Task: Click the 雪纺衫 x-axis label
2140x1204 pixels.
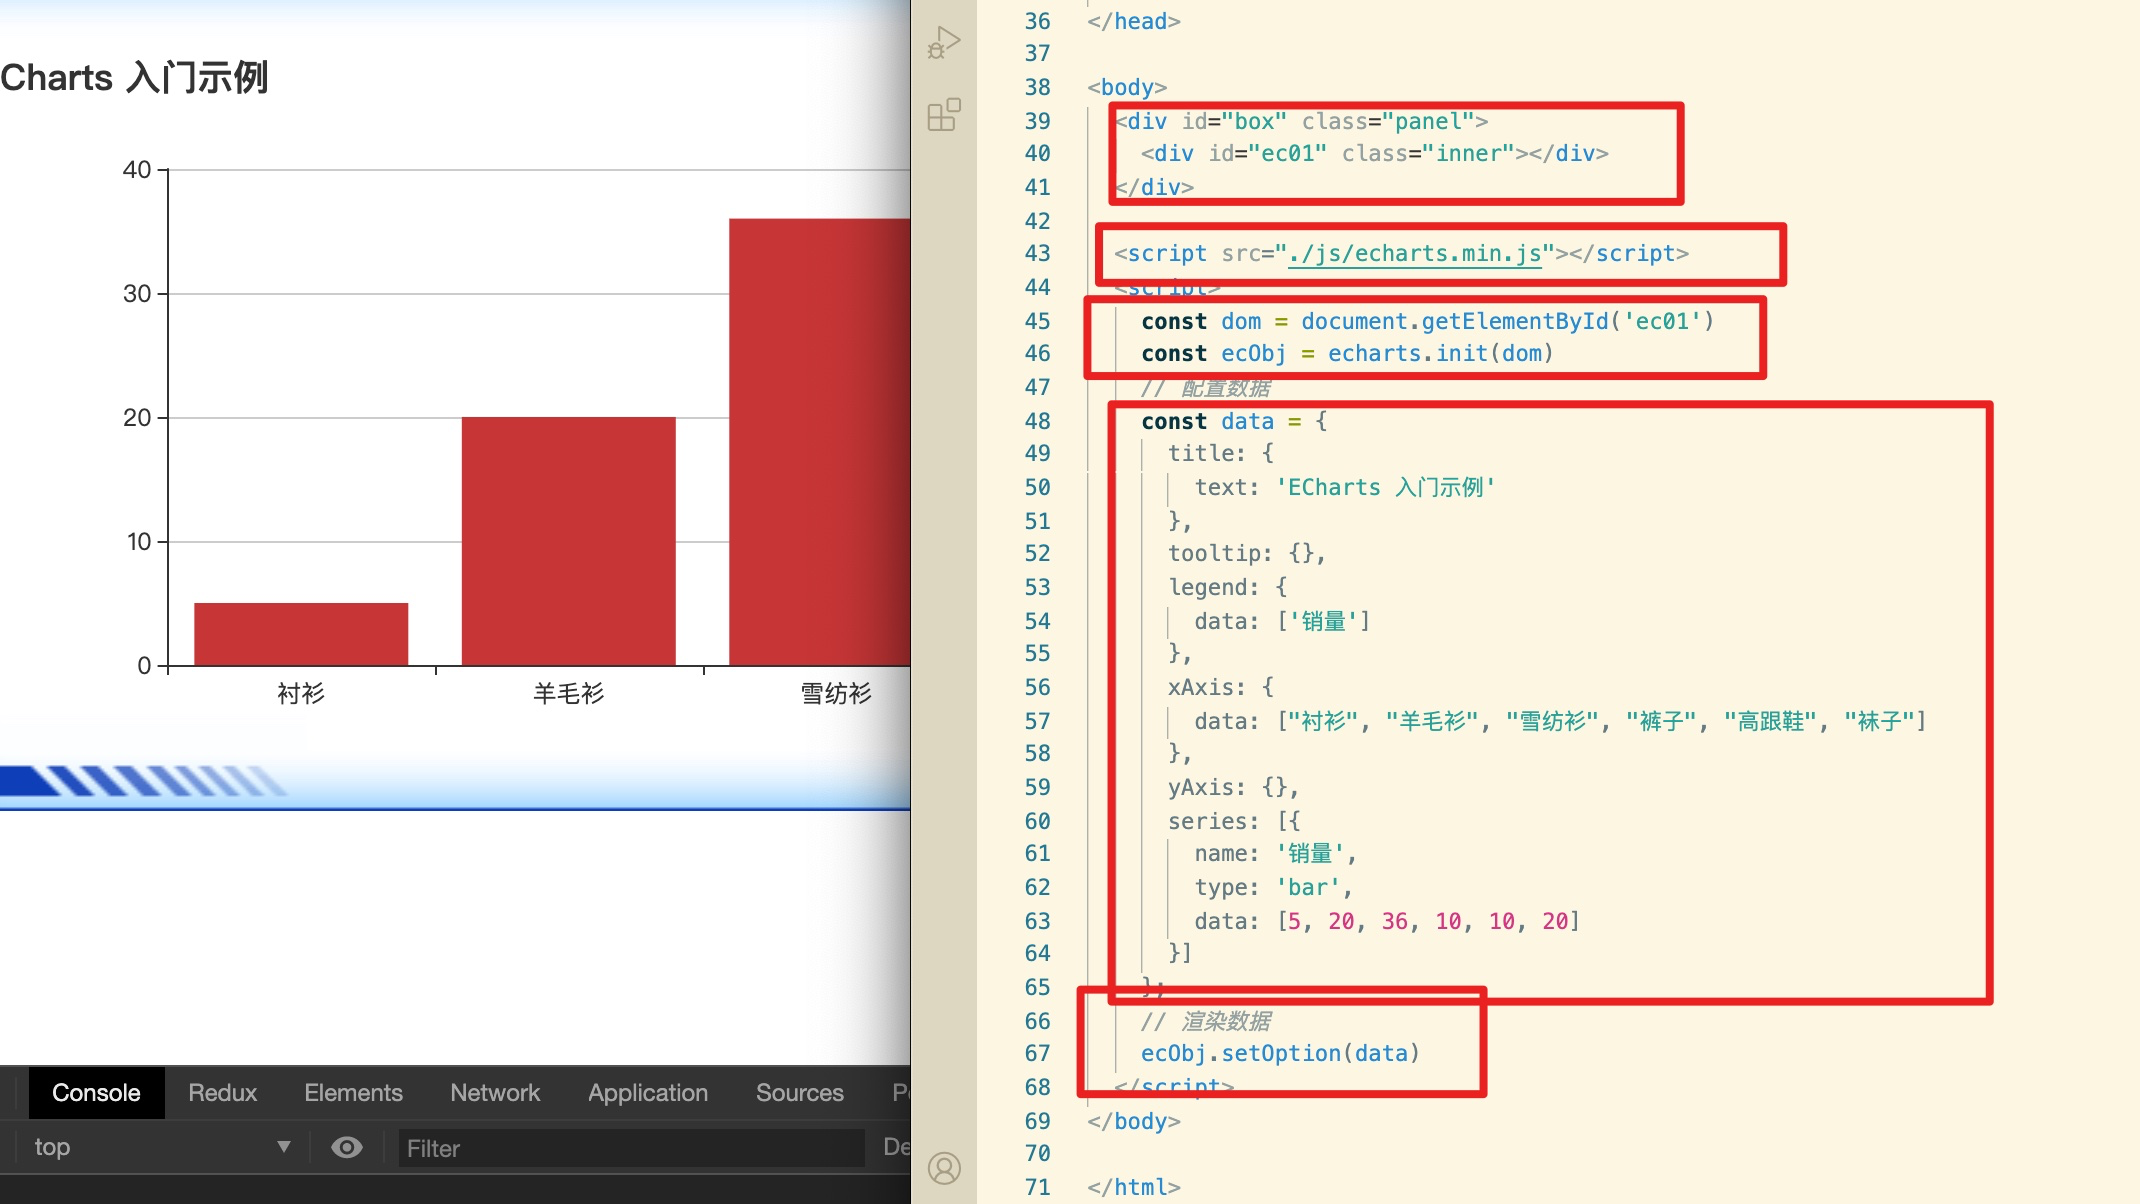Action: tap(836, 693)
